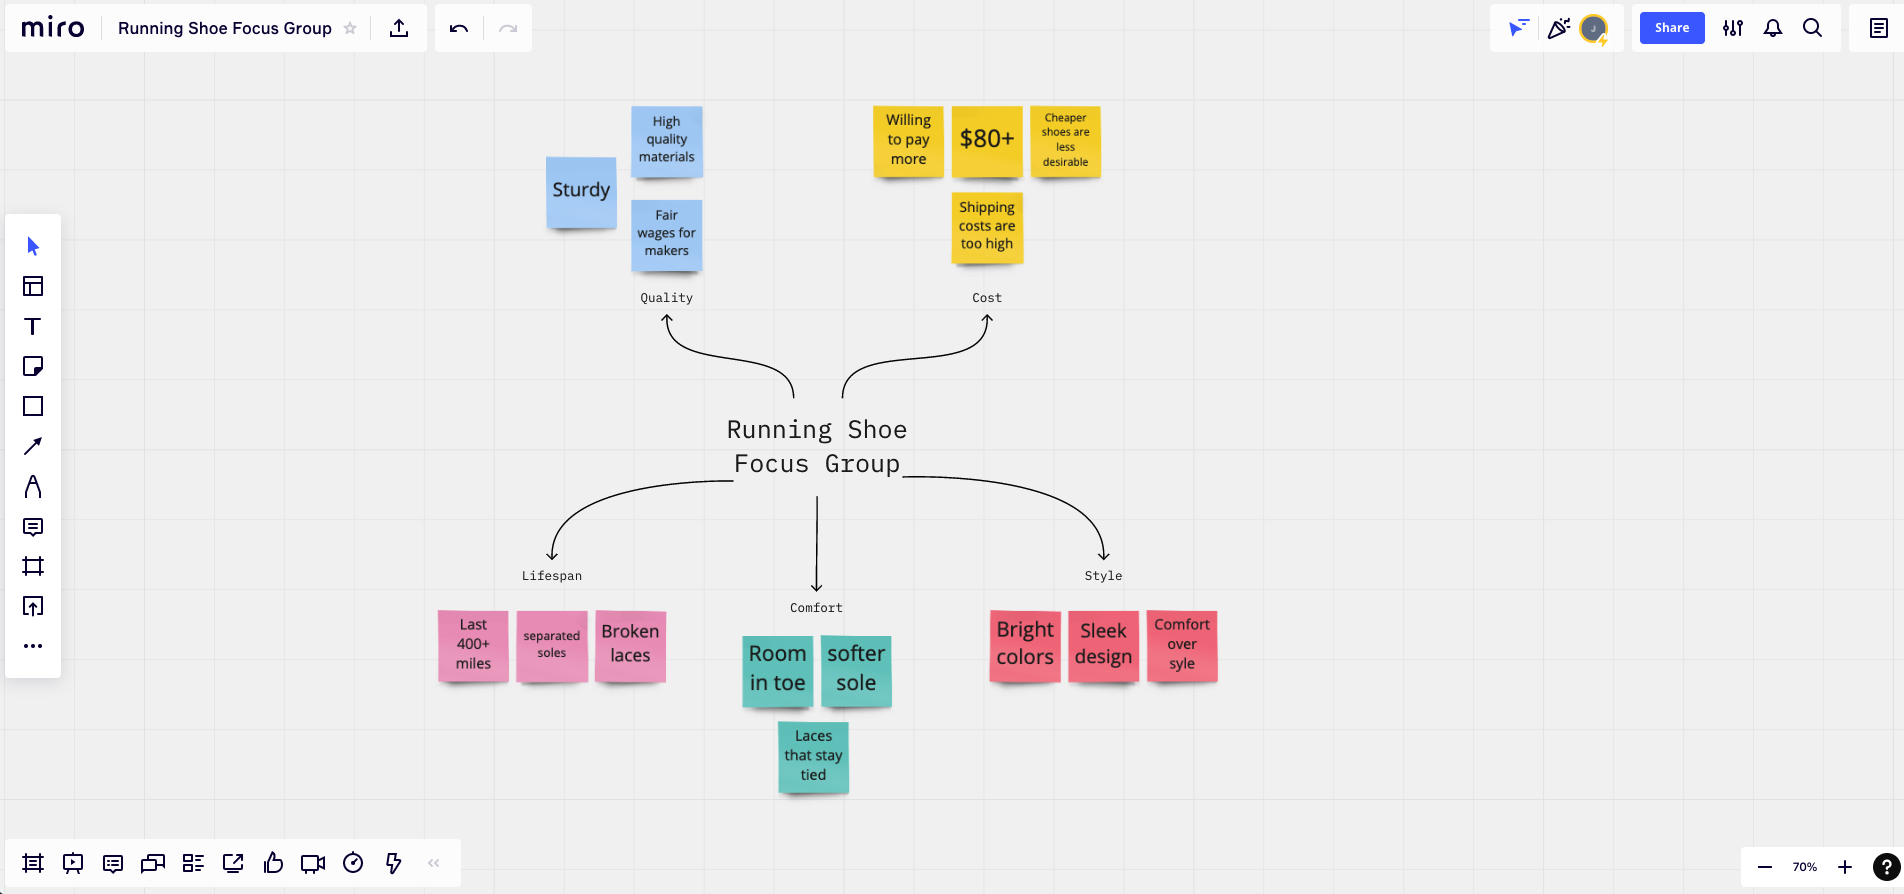The height and width of the screenshot is (894, 1904).
Task: Open the Templates tool
Action: (33, 286)
